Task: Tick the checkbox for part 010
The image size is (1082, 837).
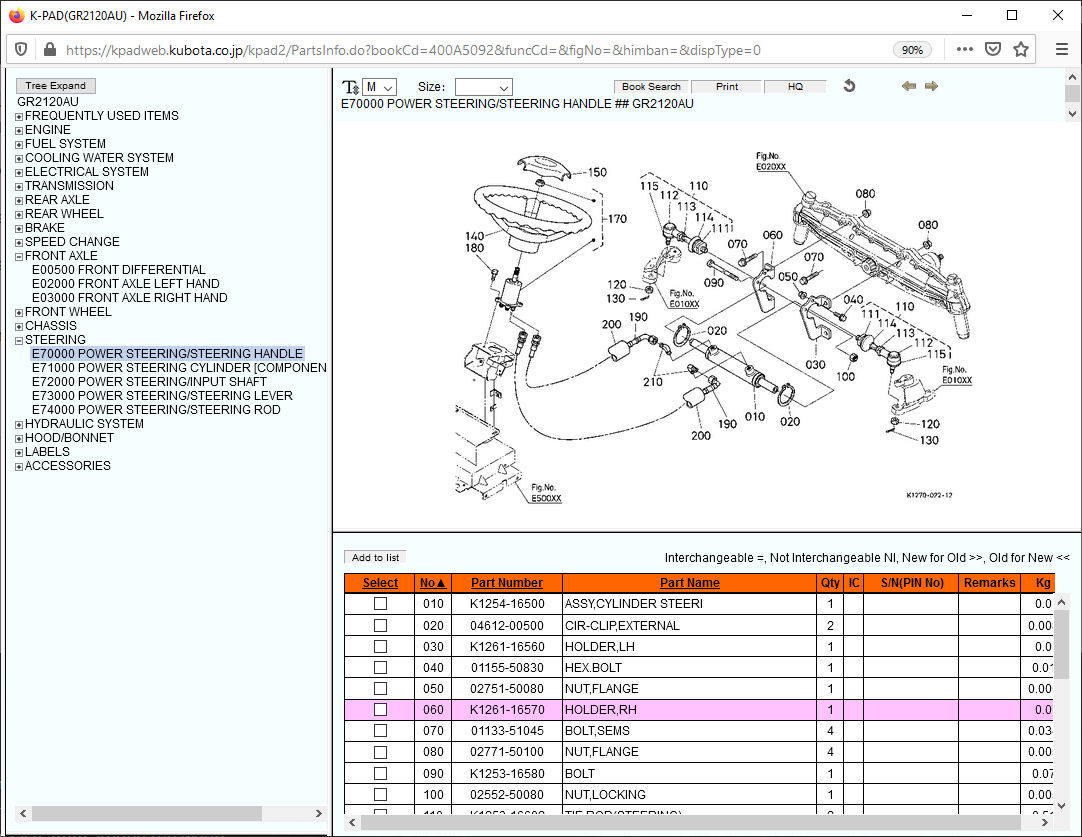Action: click(380, 604)
